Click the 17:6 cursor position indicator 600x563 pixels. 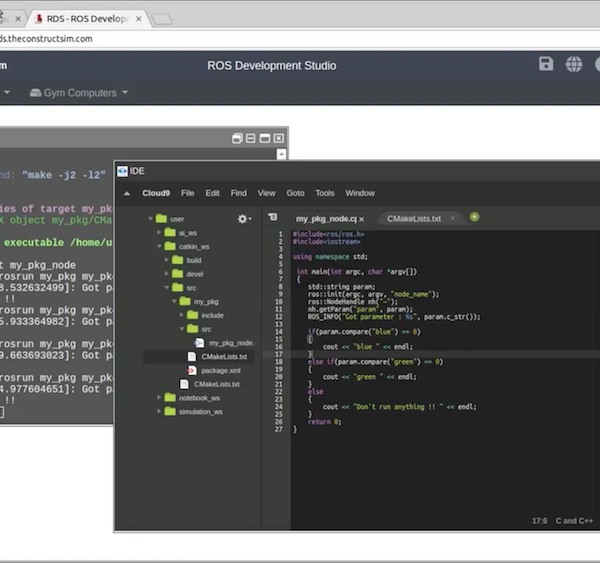(x=539, y=521)
